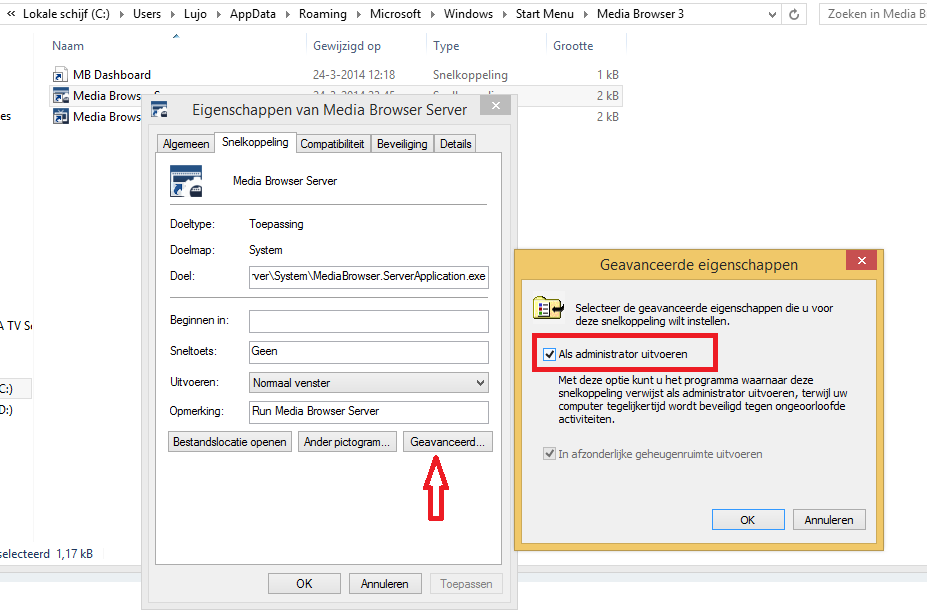Expand breadcrumb arrow after Microsoft
The height and width of the screenshot is (616, 927).
tap(432, 14)
